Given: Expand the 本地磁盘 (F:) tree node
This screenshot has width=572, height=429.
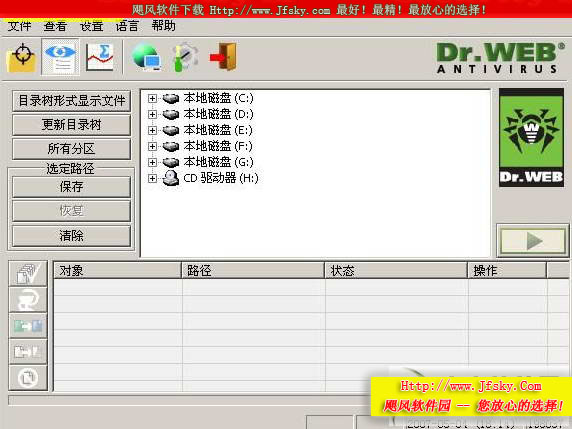Looking at the screenshot, I should [152, 147].
